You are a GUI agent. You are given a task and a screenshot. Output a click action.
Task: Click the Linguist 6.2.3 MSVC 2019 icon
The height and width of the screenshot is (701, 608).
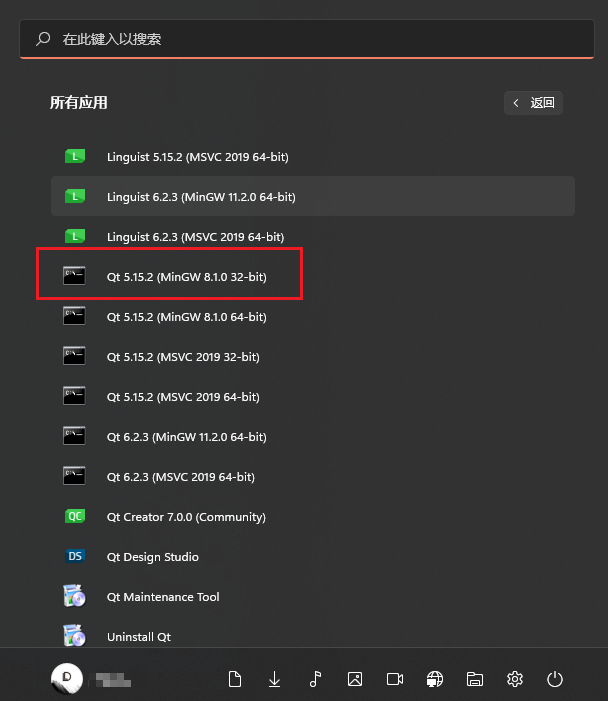tap(75, 236)
